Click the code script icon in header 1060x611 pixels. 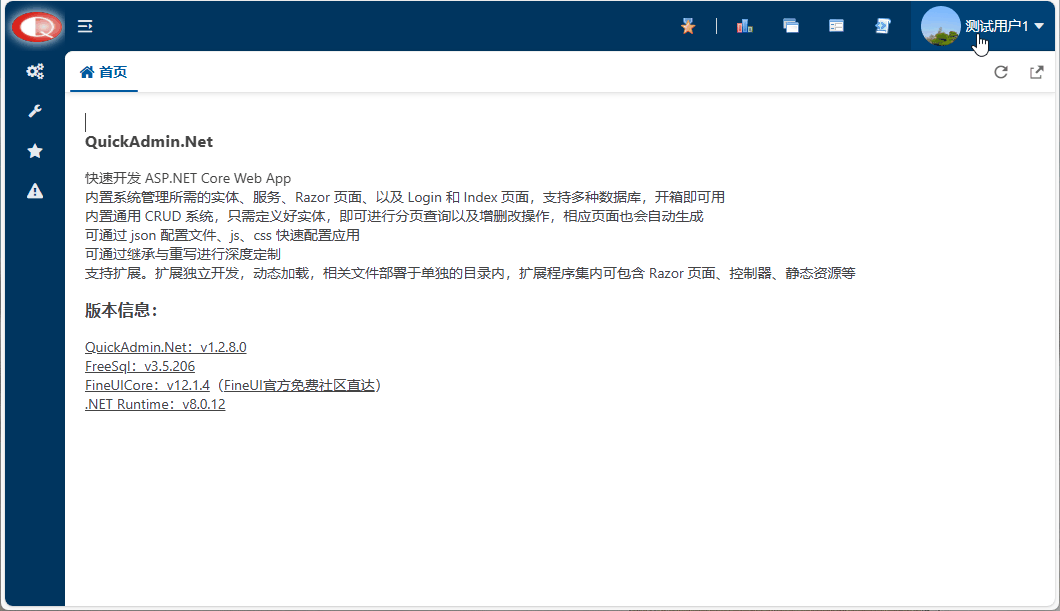882,26
